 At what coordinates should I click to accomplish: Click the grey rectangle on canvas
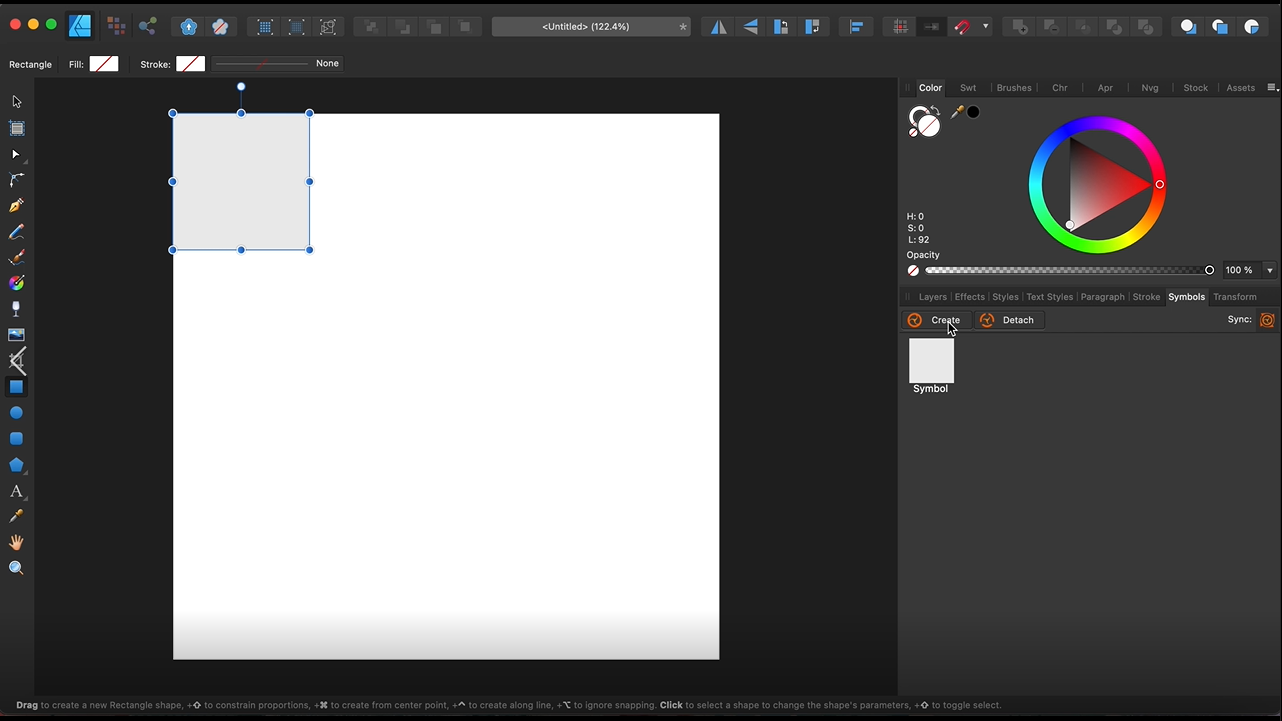coord(241,182)
